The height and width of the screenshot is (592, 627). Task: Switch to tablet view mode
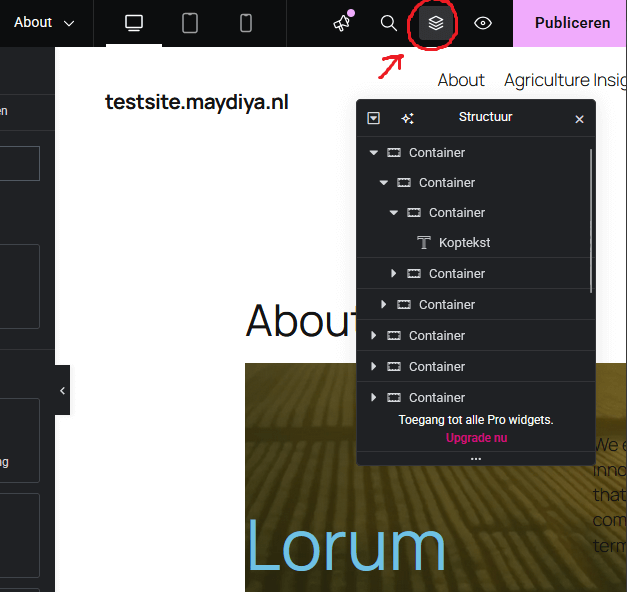(190, 23)
